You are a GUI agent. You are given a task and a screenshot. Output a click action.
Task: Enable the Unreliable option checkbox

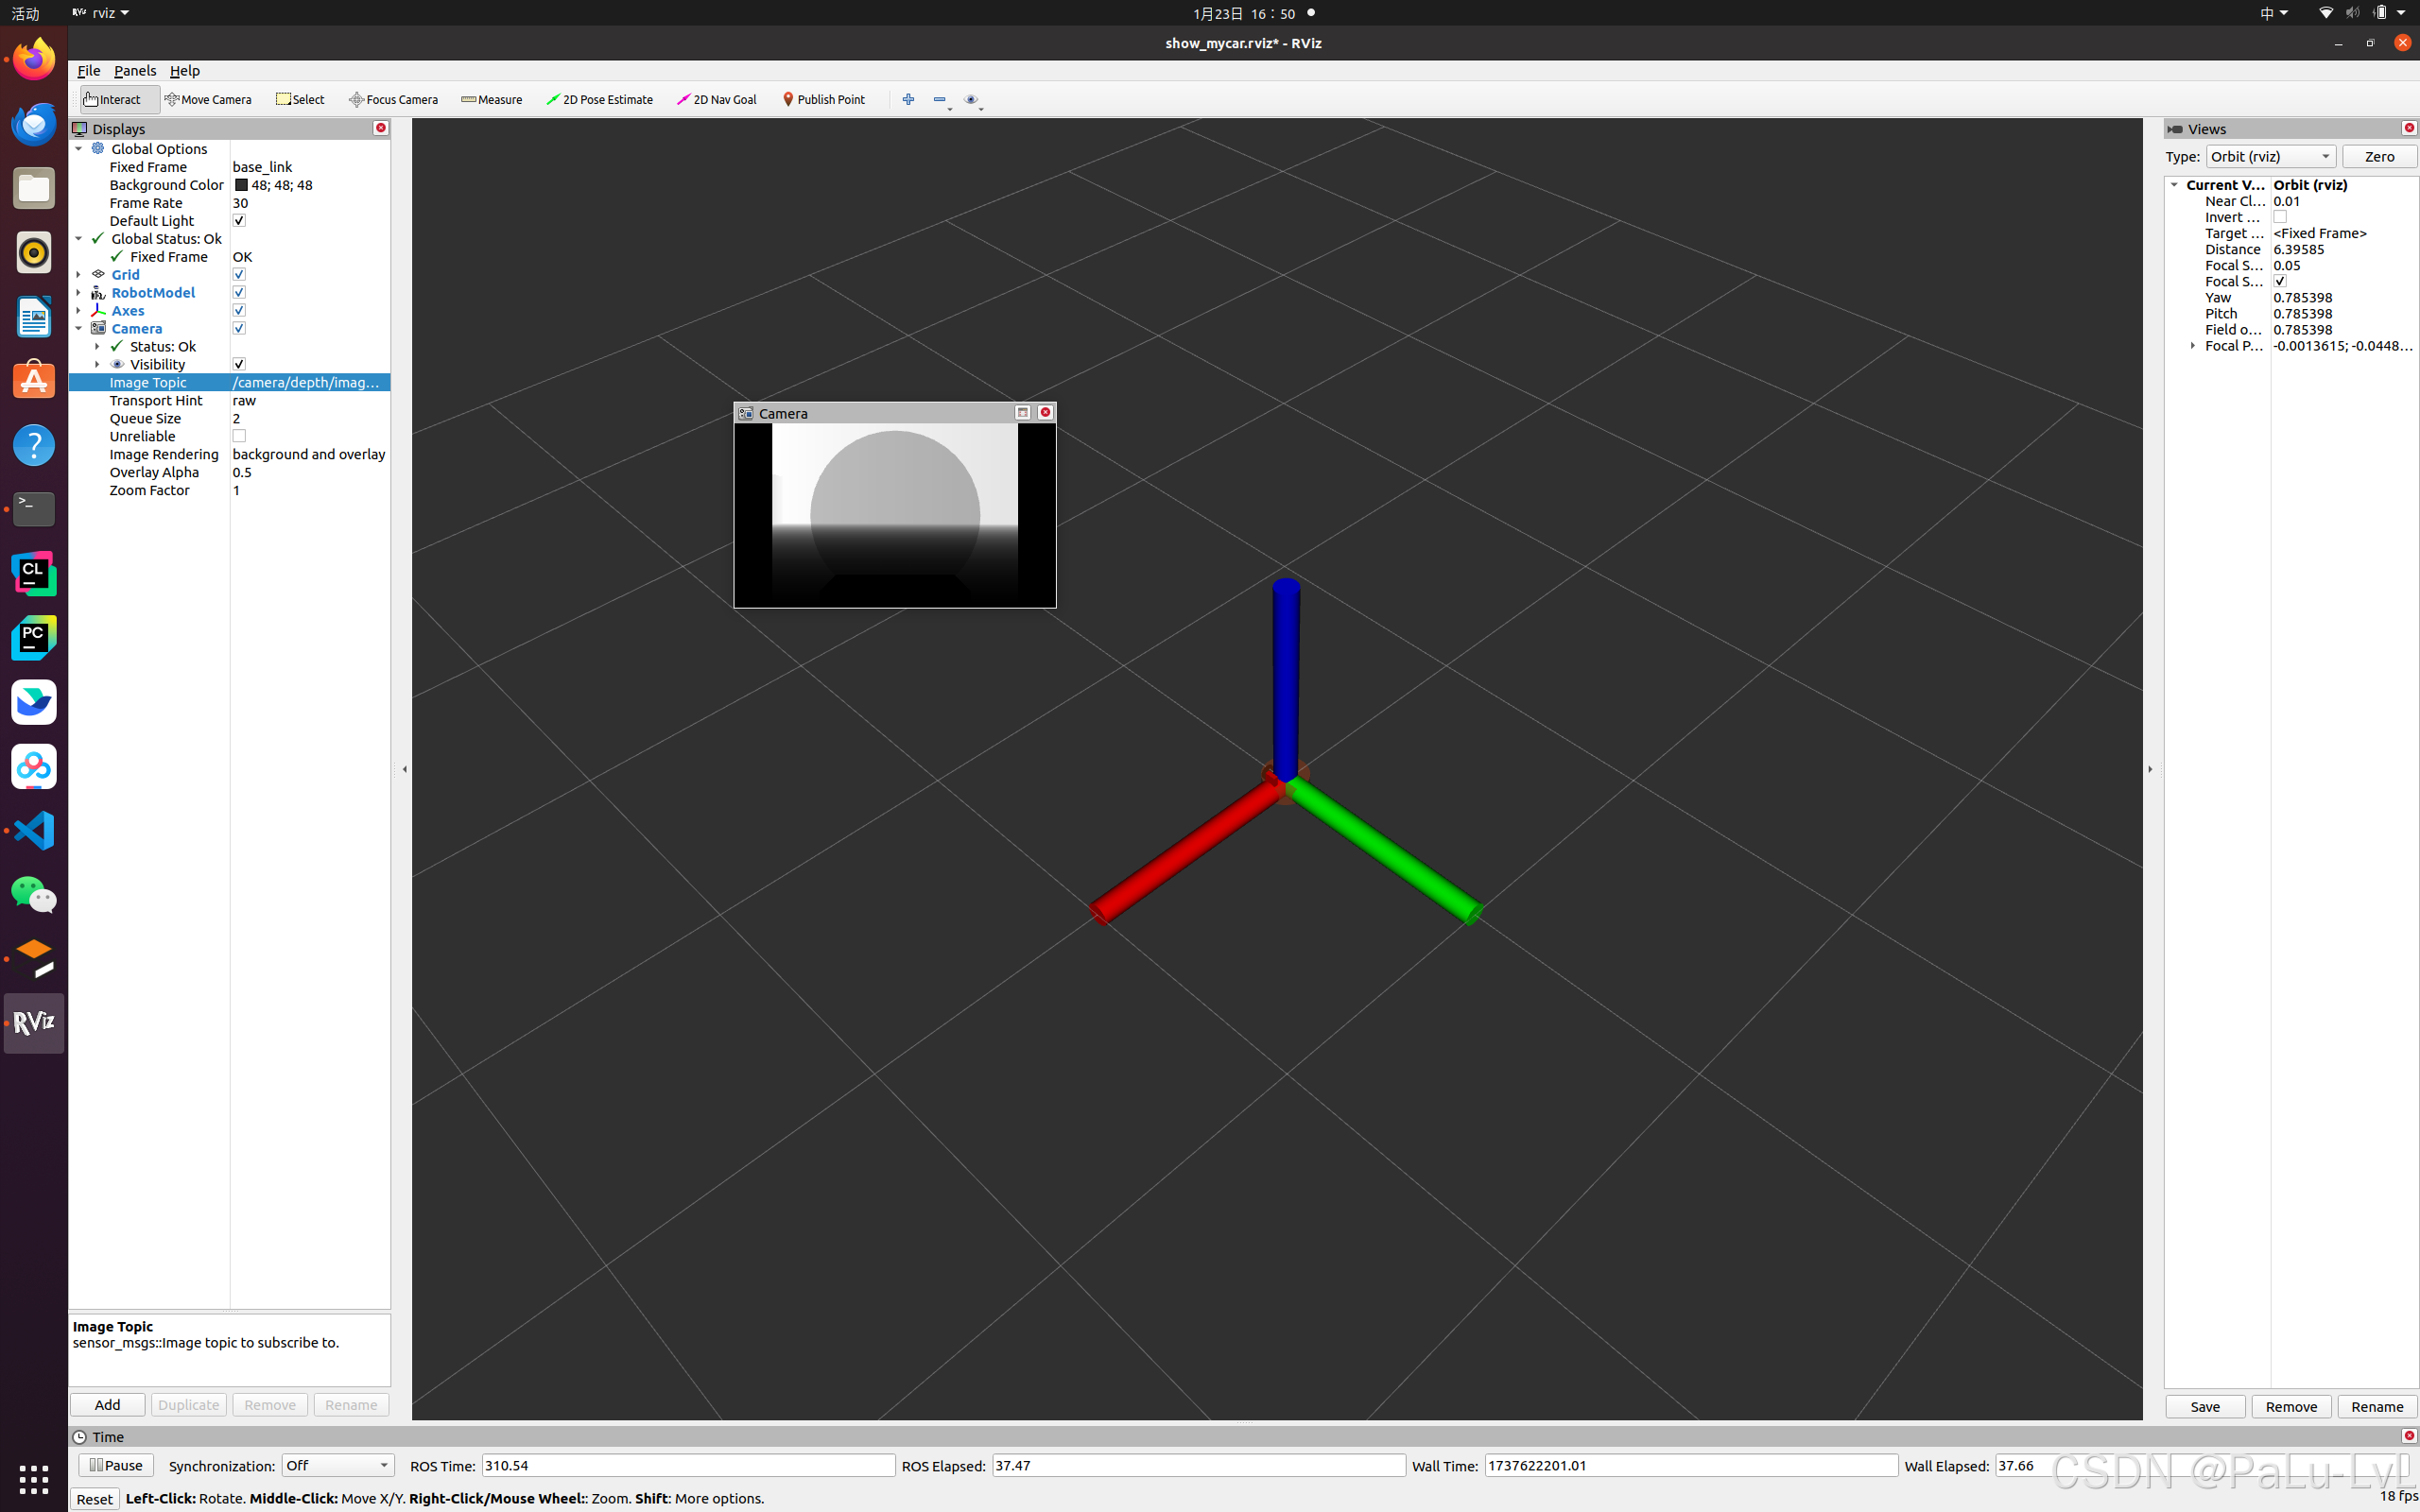coord(239,436)
